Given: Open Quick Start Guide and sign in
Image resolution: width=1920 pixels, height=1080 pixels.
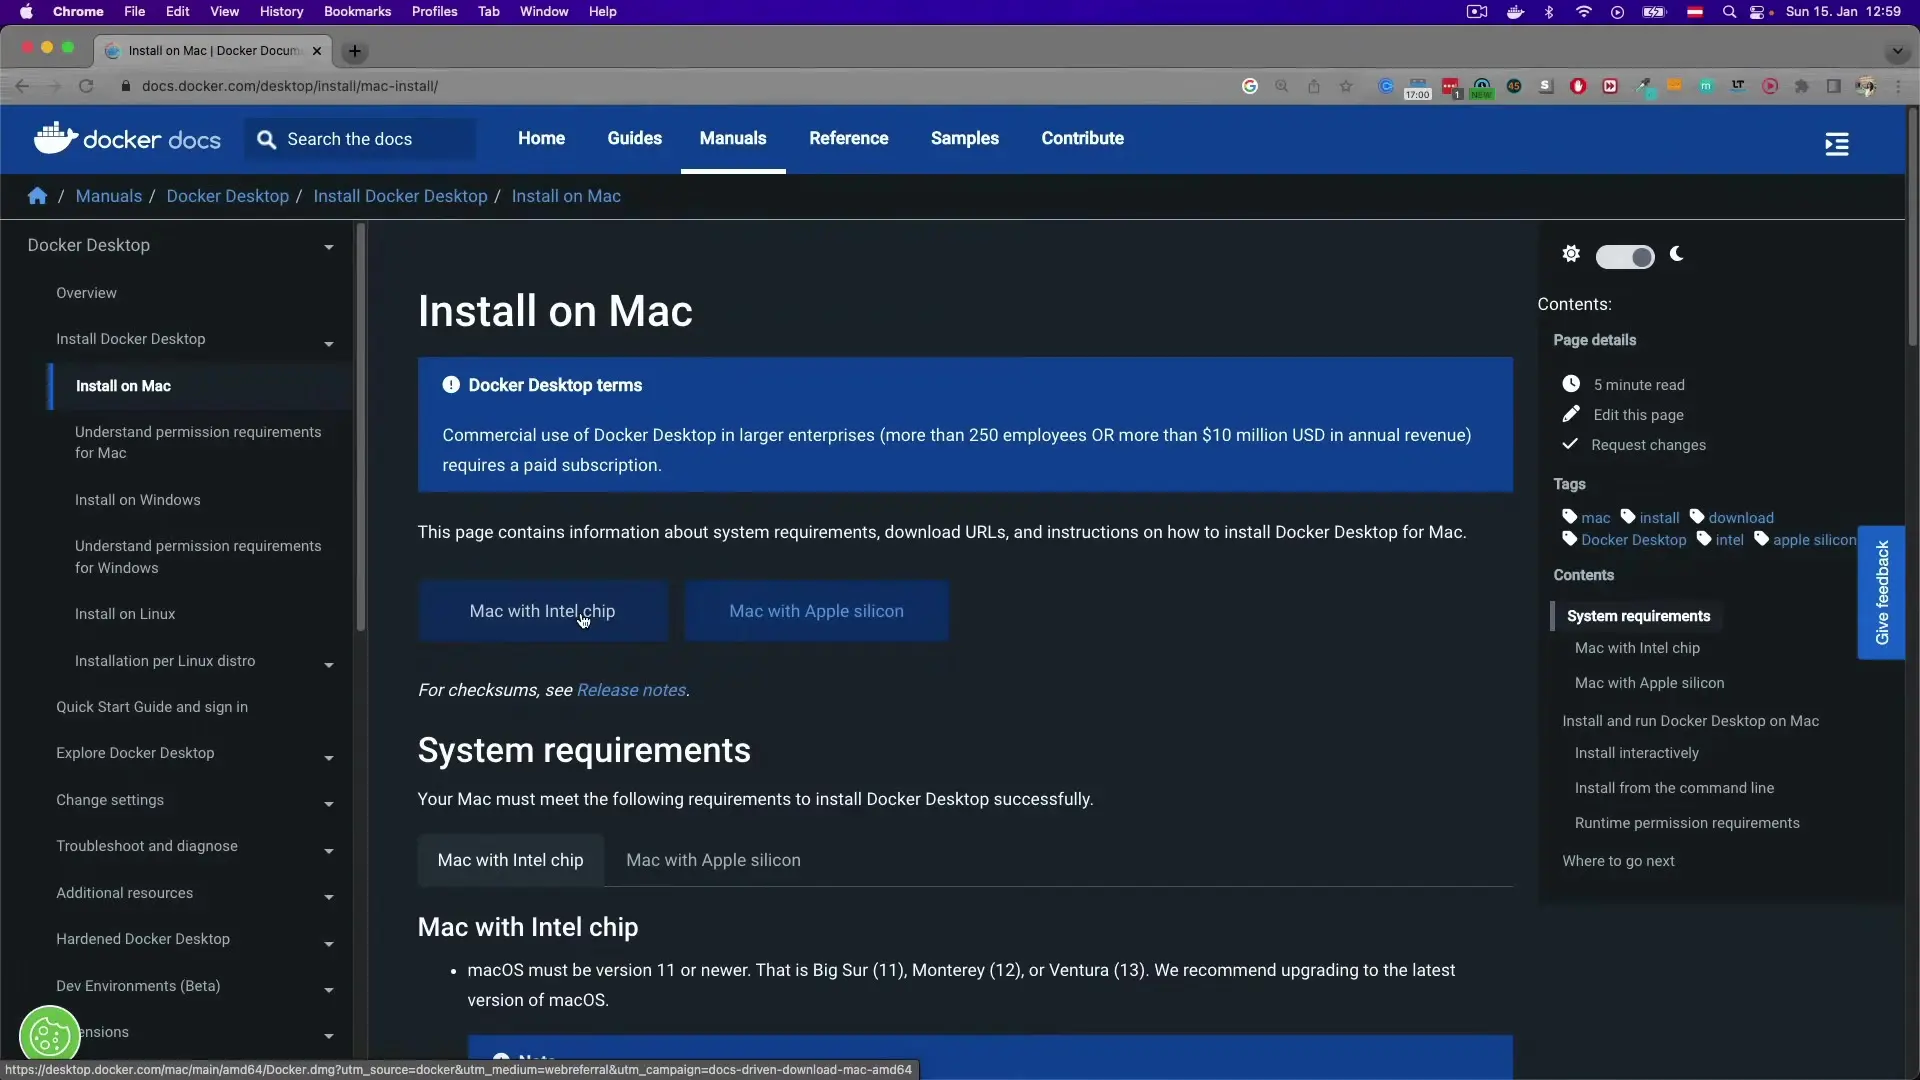Looking at the screenshot, I should (152, 707).
